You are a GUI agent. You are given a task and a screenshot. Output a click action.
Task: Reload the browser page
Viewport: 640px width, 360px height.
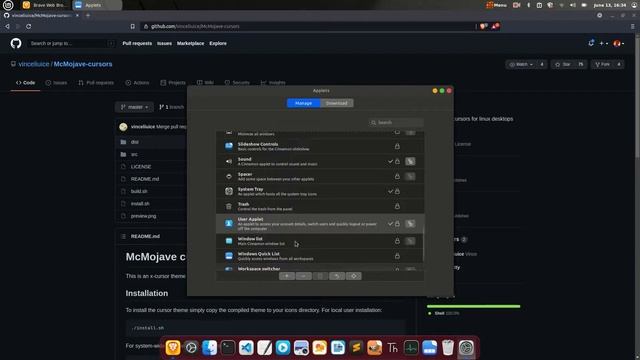tap(29, 26)
